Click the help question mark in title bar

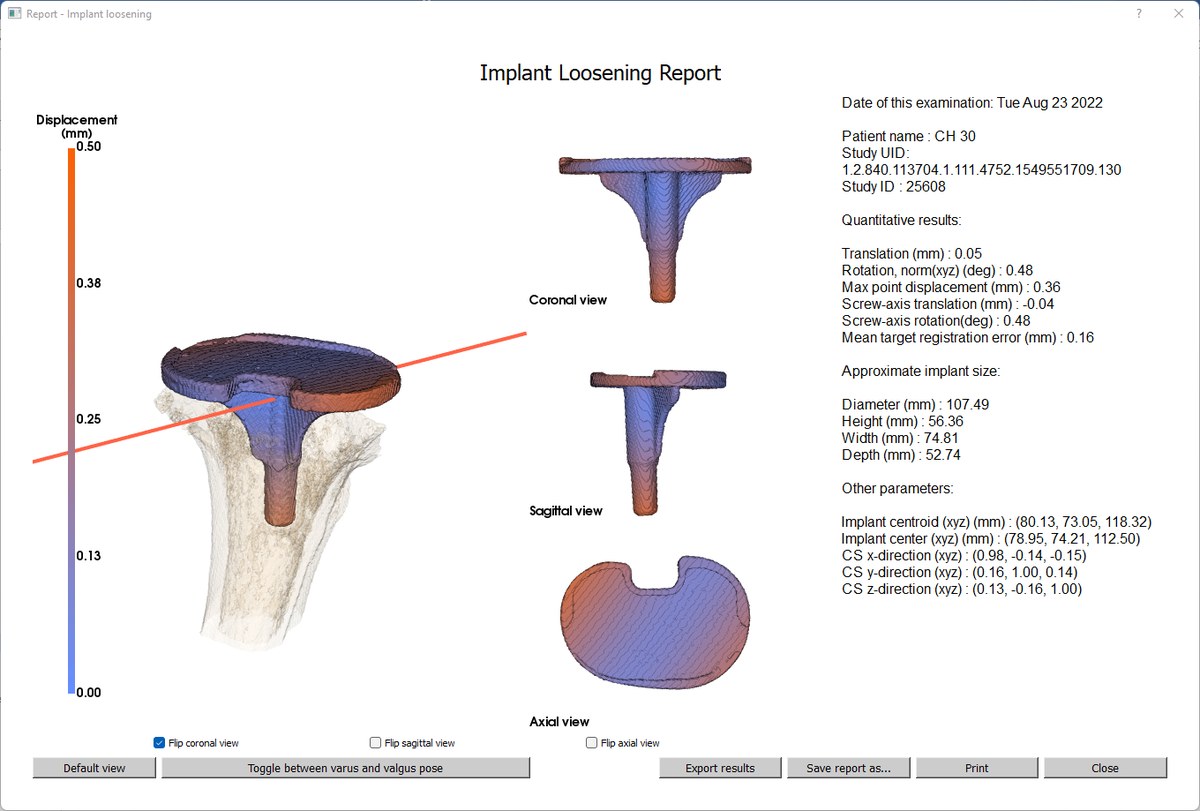click(x=1139, y=14)
